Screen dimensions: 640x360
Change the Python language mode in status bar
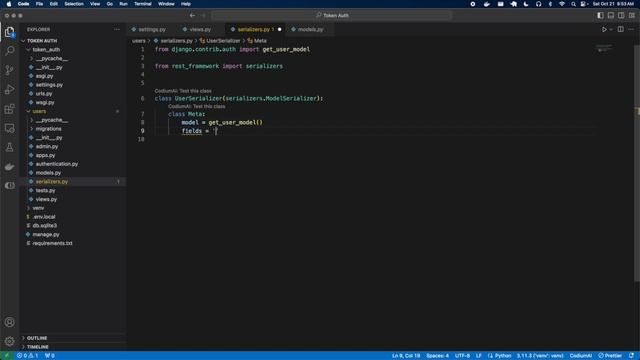coord(503,356)
